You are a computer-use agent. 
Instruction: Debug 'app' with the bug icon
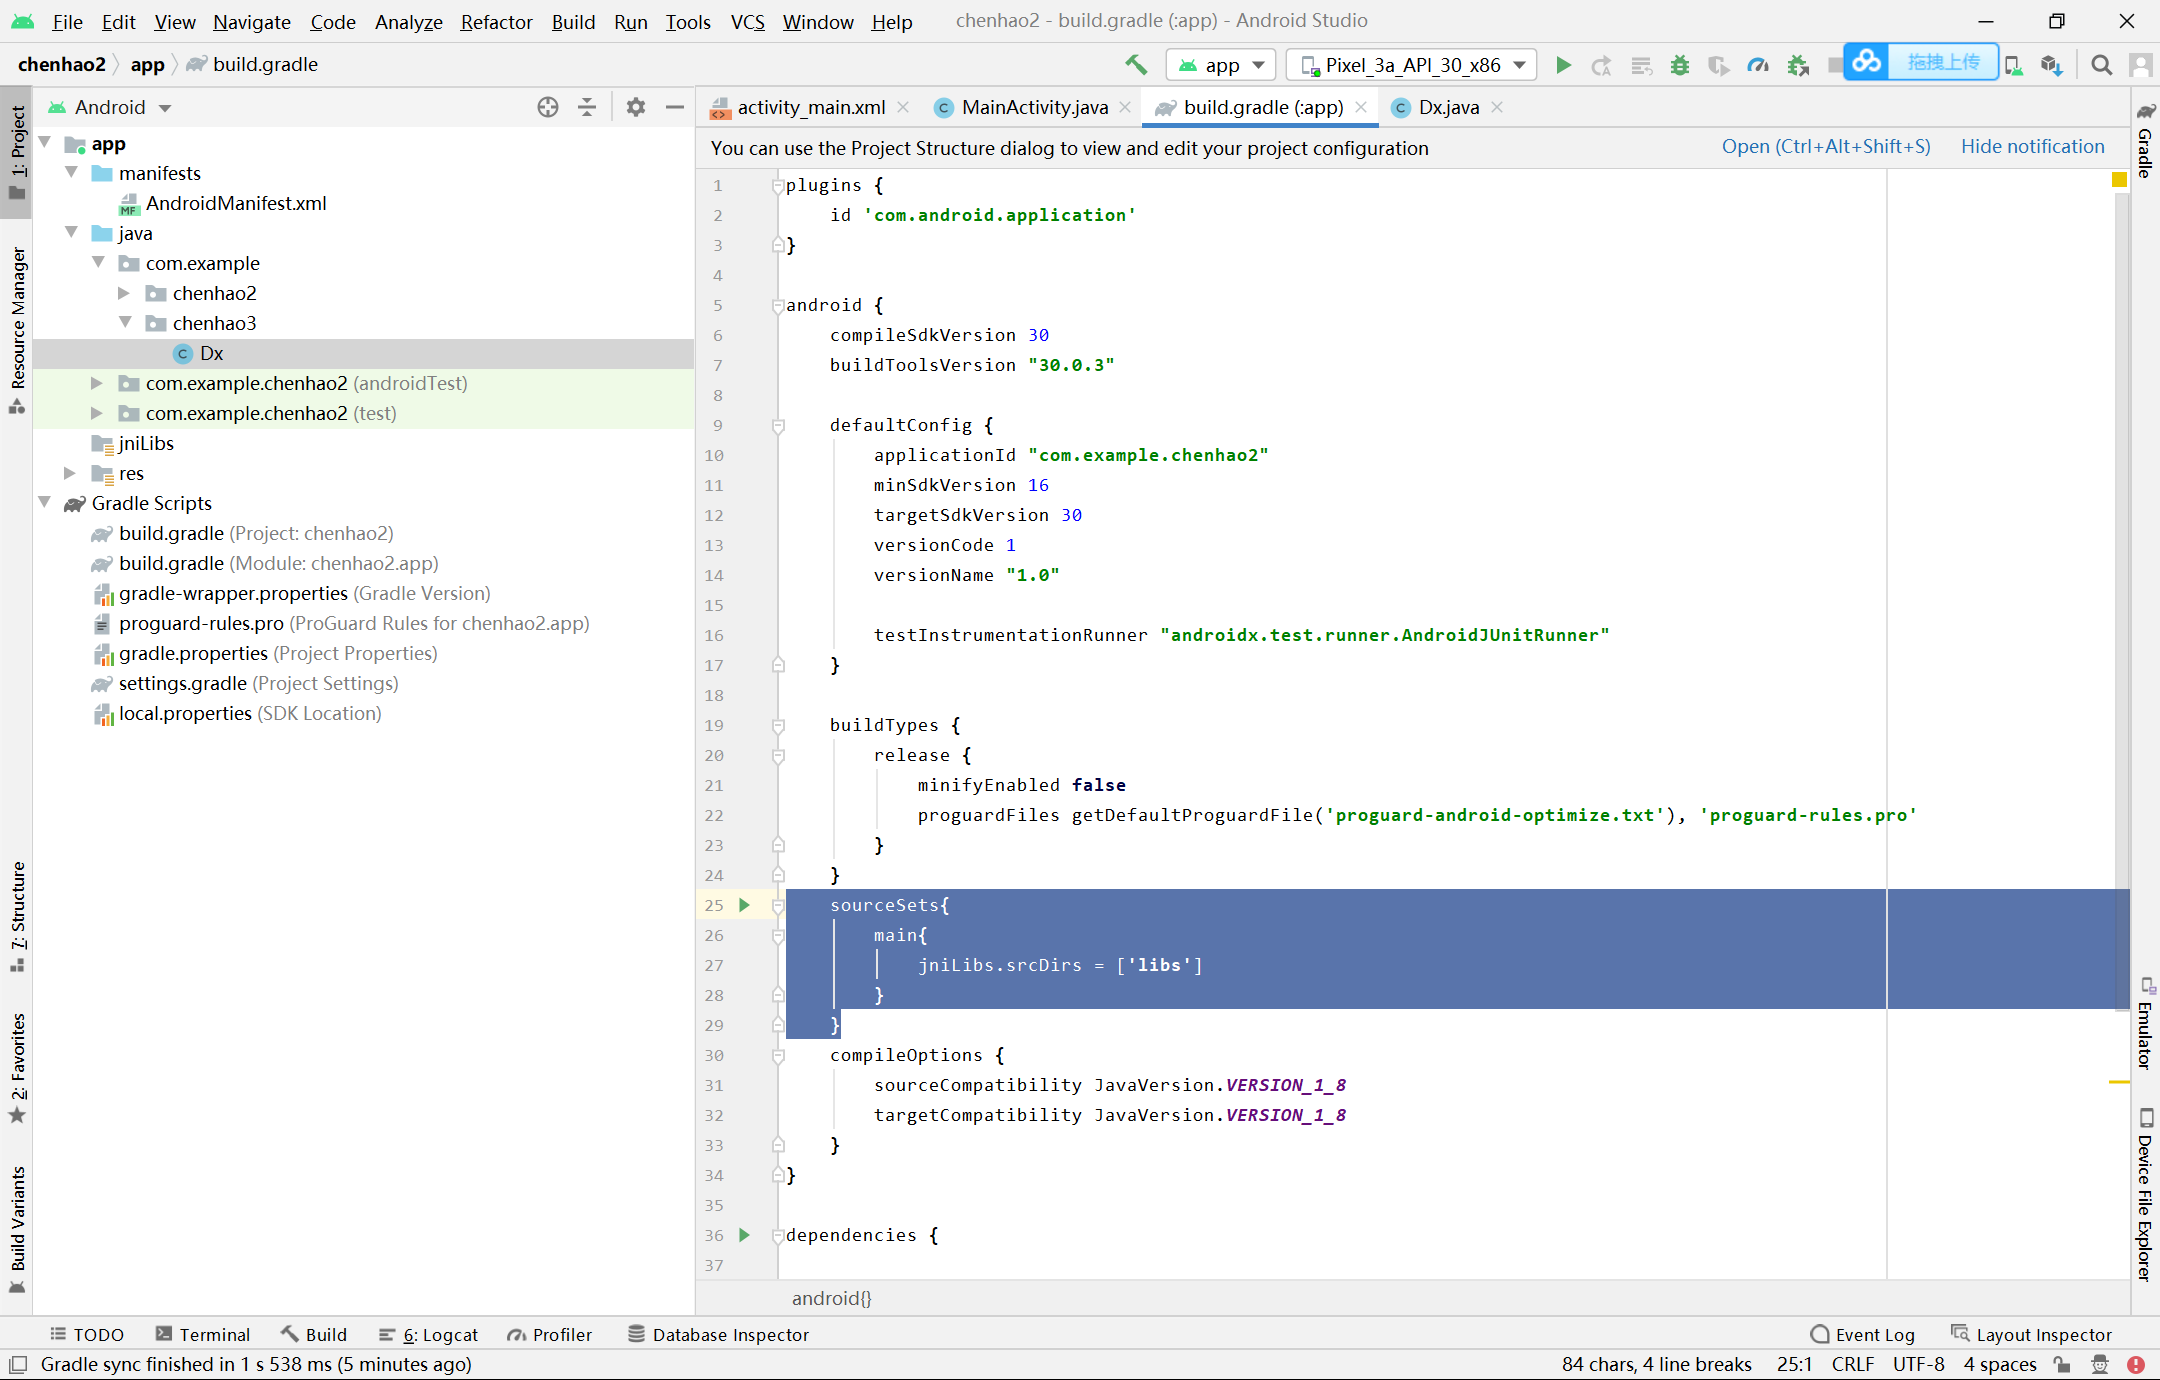coord(1679,63)
